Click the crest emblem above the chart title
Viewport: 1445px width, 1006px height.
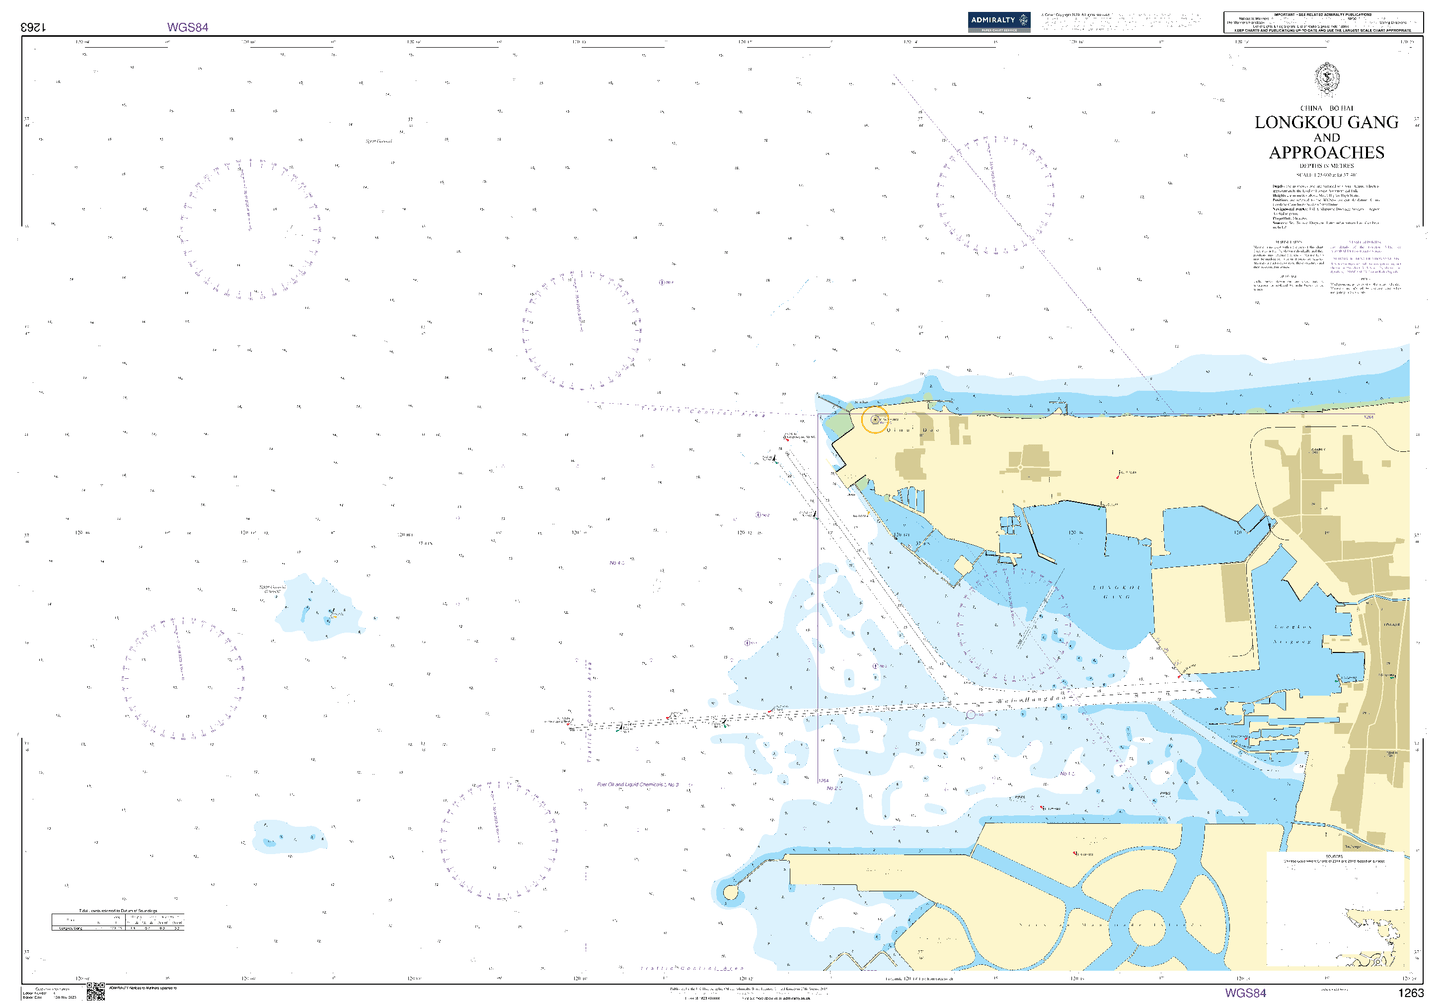coord(1326,79)
